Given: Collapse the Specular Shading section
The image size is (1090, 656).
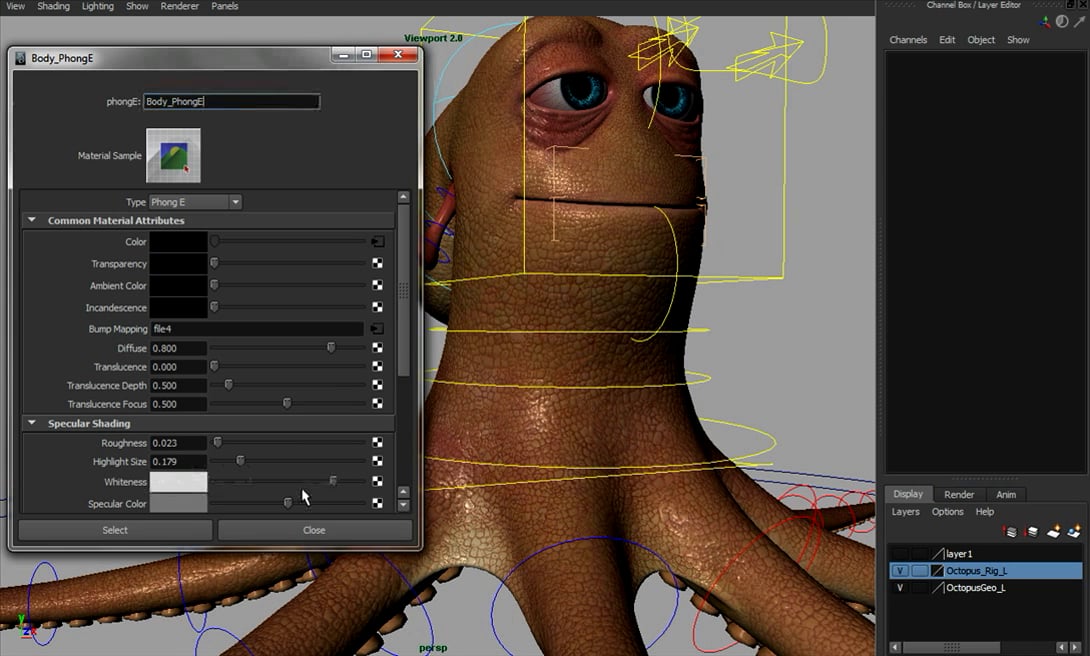Looking at the screenshot, I should [x=32, y=423].
